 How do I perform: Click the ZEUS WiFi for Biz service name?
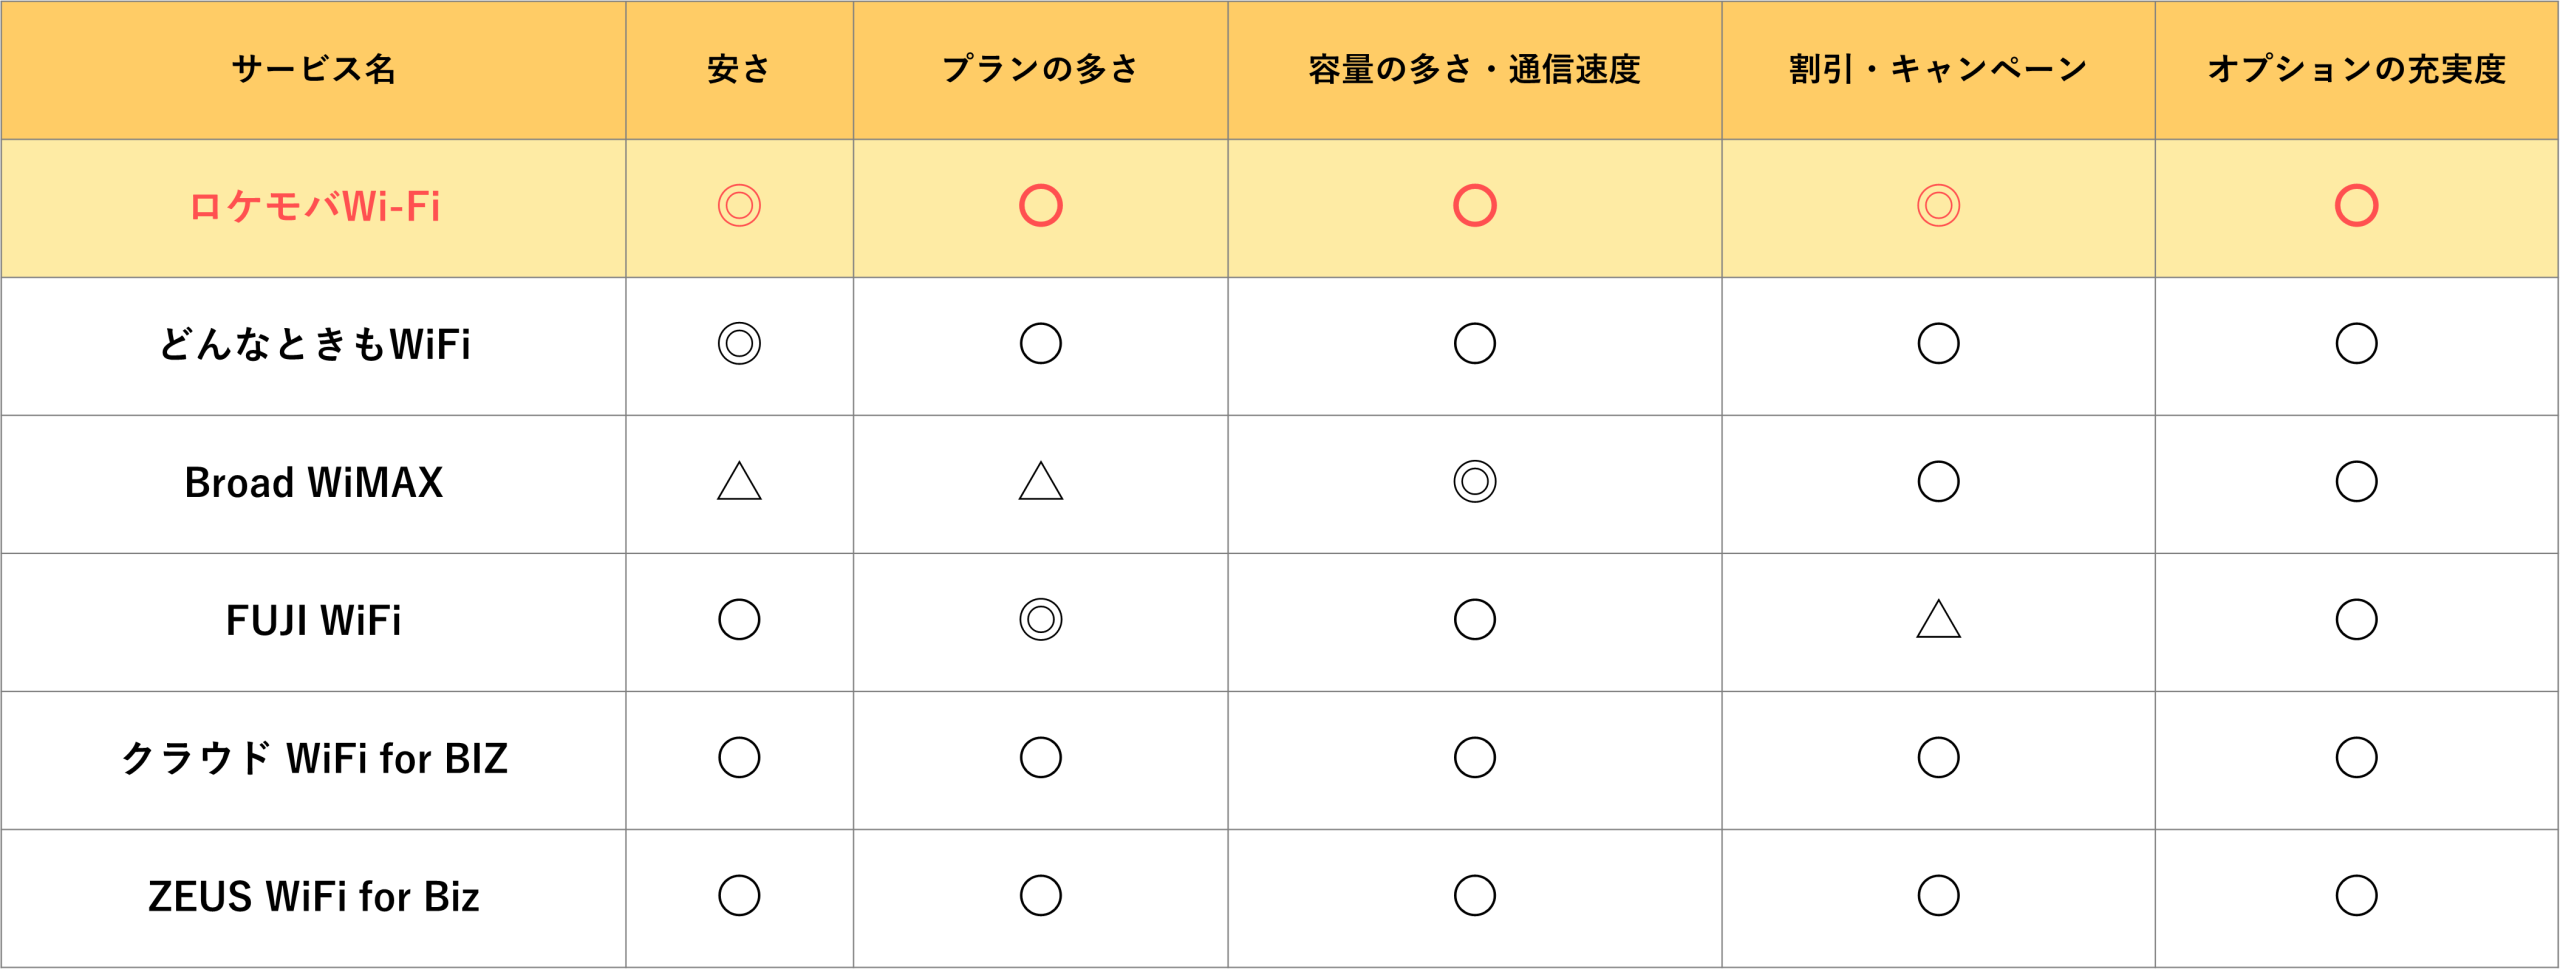314,897
